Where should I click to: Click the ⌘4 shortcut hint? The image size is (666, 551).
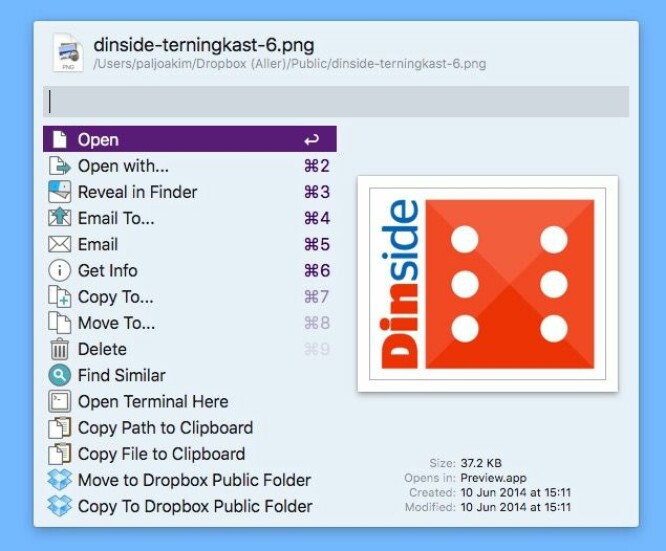(317, 218)
